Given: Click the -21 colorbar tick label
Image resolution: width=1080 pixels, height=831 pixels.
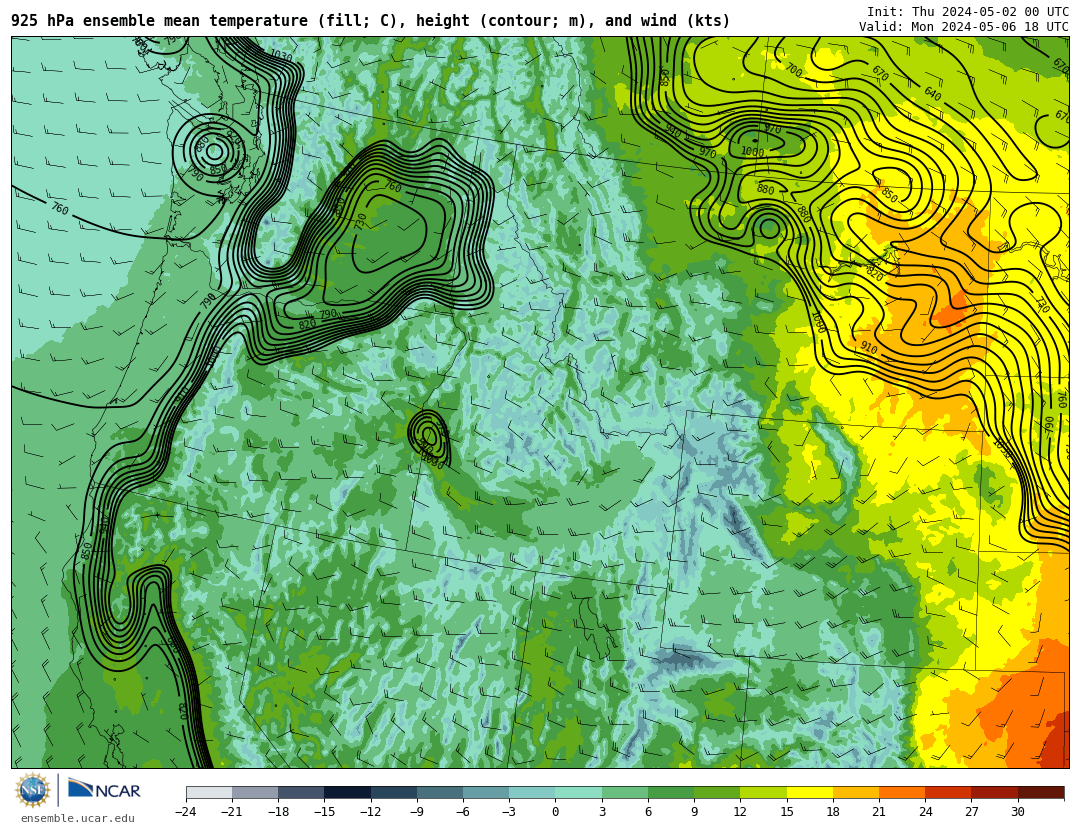Looking at the screenshot, I should pyautogui.click(x=232, y=812).
